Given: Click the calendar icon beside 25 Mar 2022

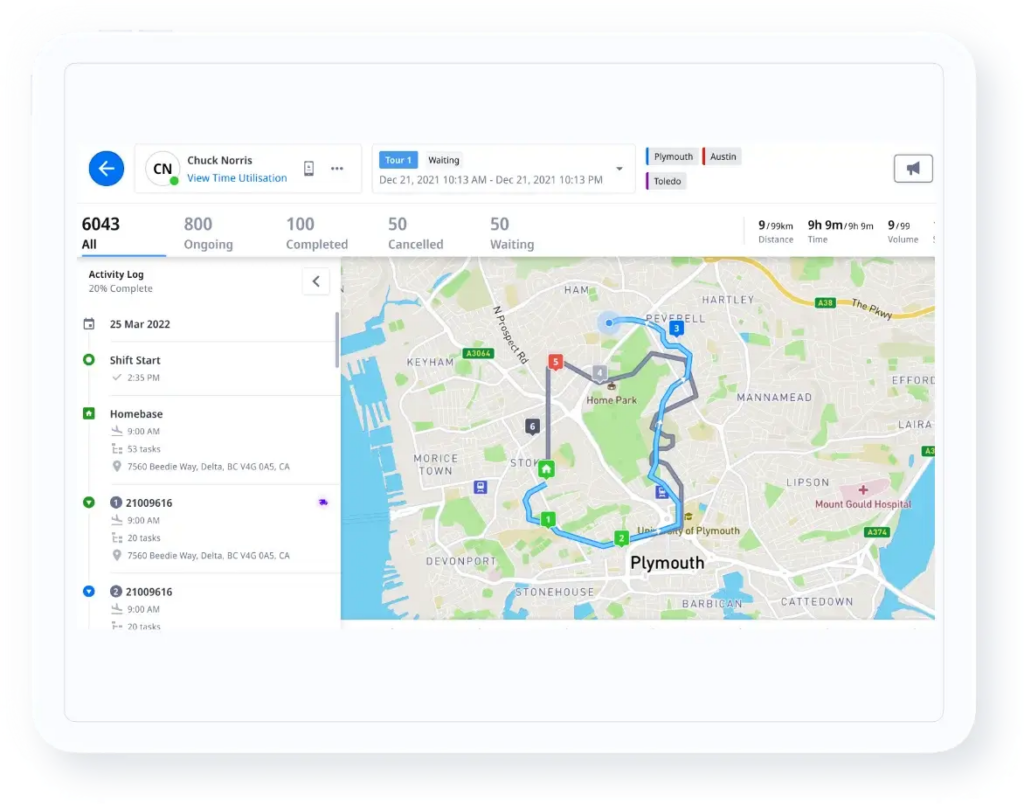Looking at the screenshot, I should coord(90,324).
